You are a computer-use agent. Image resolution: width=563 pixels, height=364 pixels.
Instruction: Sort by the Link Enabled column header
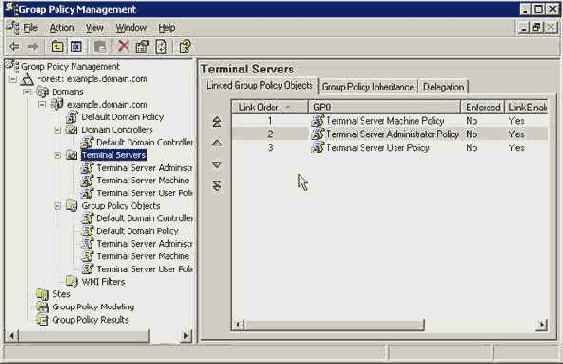526,107
